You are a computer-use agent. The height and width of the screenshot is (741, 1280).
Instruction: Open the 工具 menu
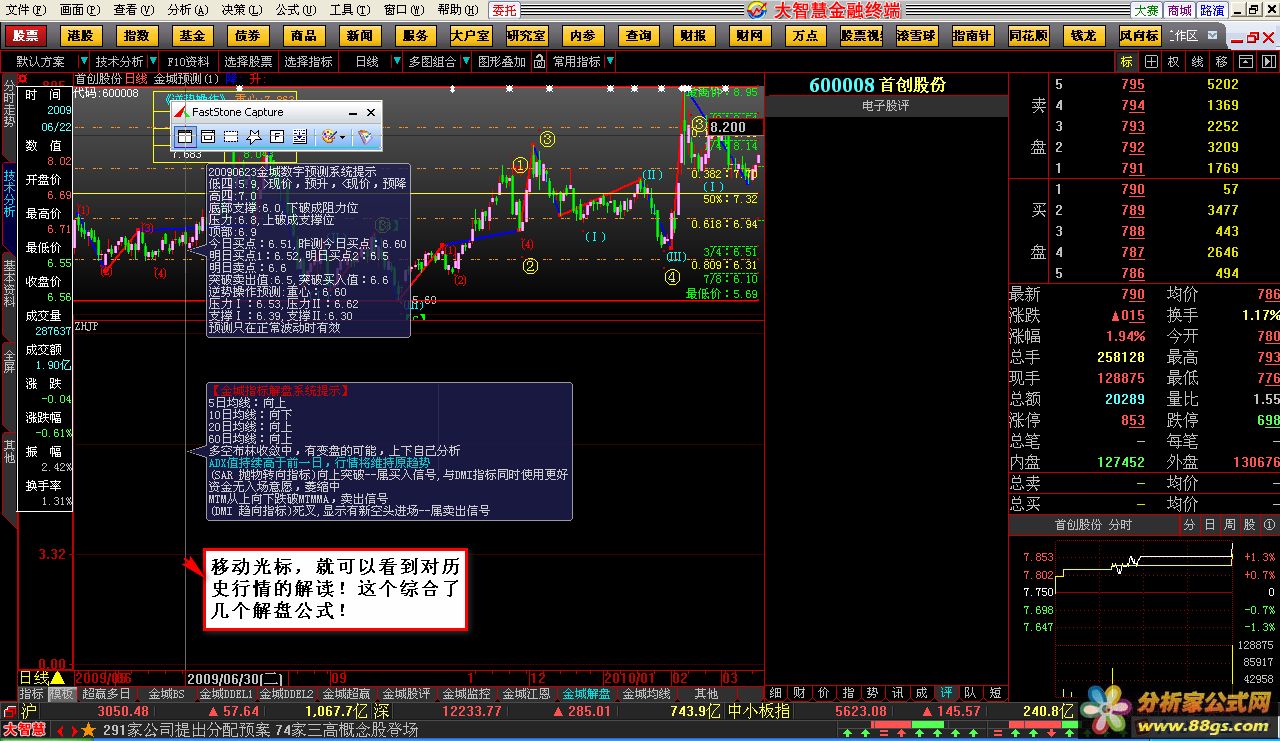[348, 10]
